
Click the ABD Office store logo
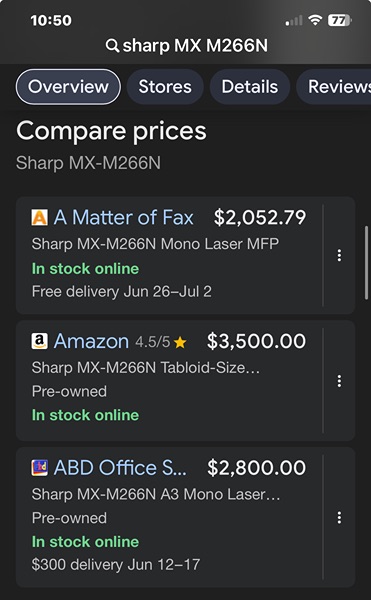[x=39, y=468]
